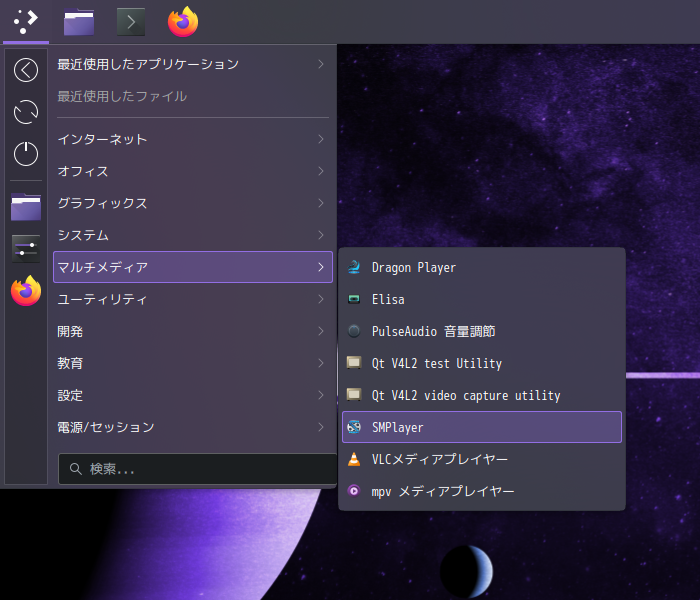Open PulseAudio 音量調節

coord(482,331)
